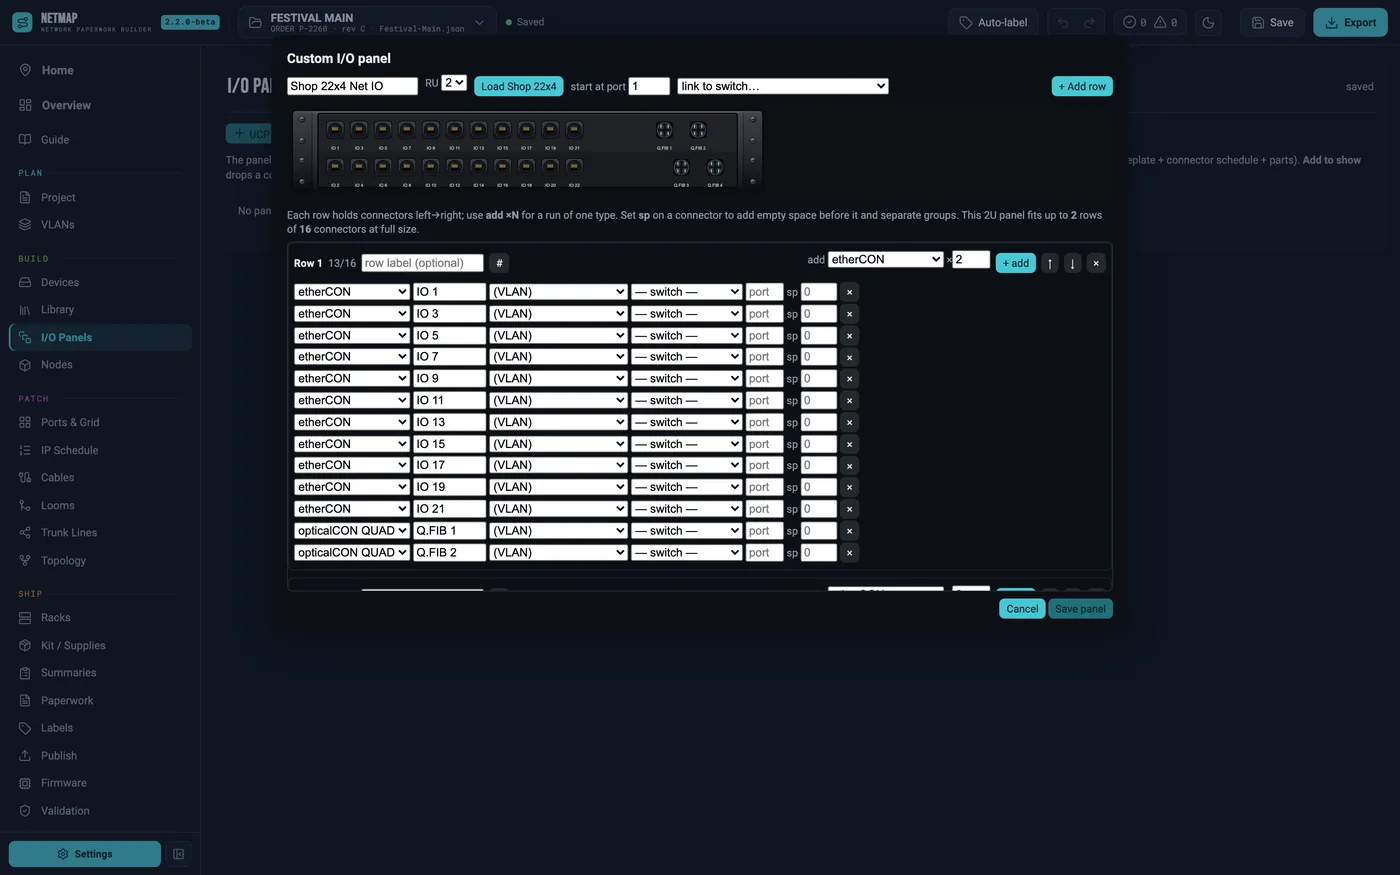Open the Guide page
Screen dimensions: 1400x875
coord(100,140)
